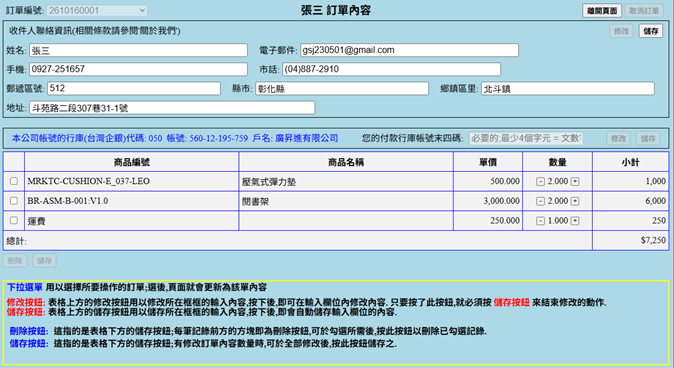The width and height of the screenshot is (674, 368).
Task: Click the postal code field 512
Action: pos(134,88)
